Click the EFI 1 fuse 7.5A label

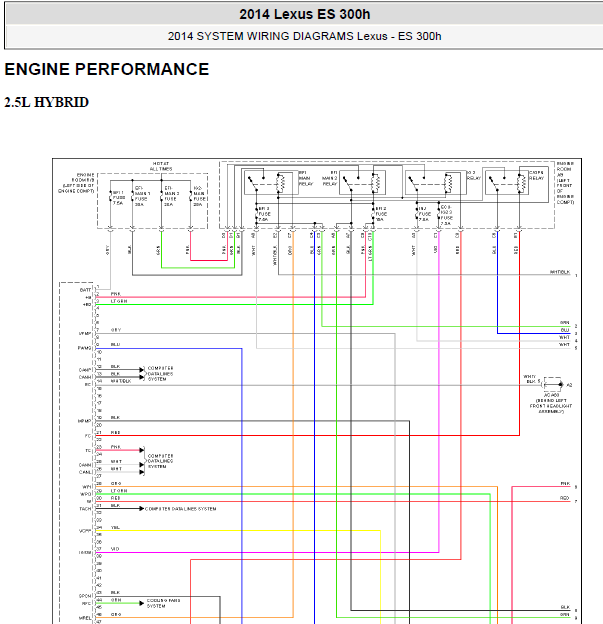pyautogui.click(x=118, y=198)
